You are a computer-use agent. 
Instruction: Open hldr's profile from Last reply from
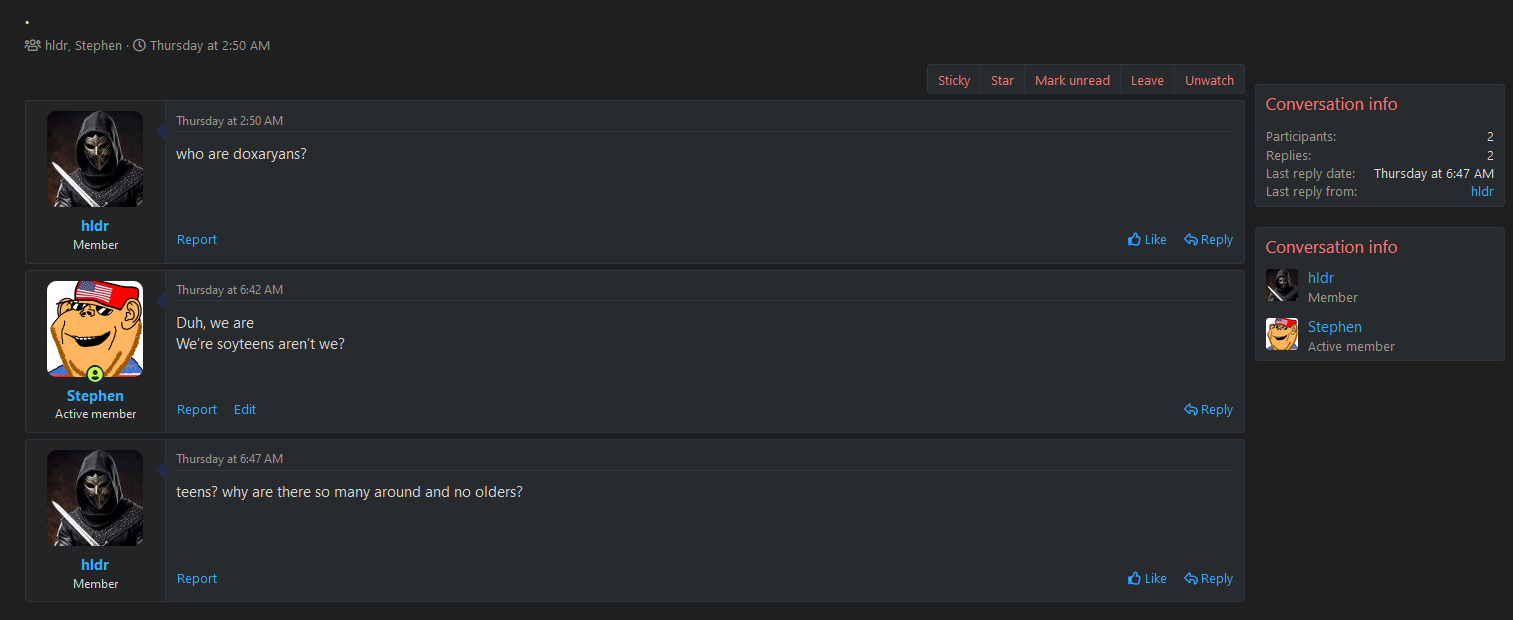click(1482, 191)
